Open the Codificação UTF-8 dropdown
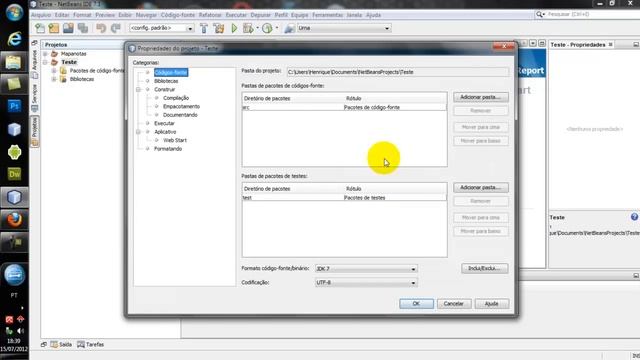This screenshot has height=360, width=640. point(366,282)
